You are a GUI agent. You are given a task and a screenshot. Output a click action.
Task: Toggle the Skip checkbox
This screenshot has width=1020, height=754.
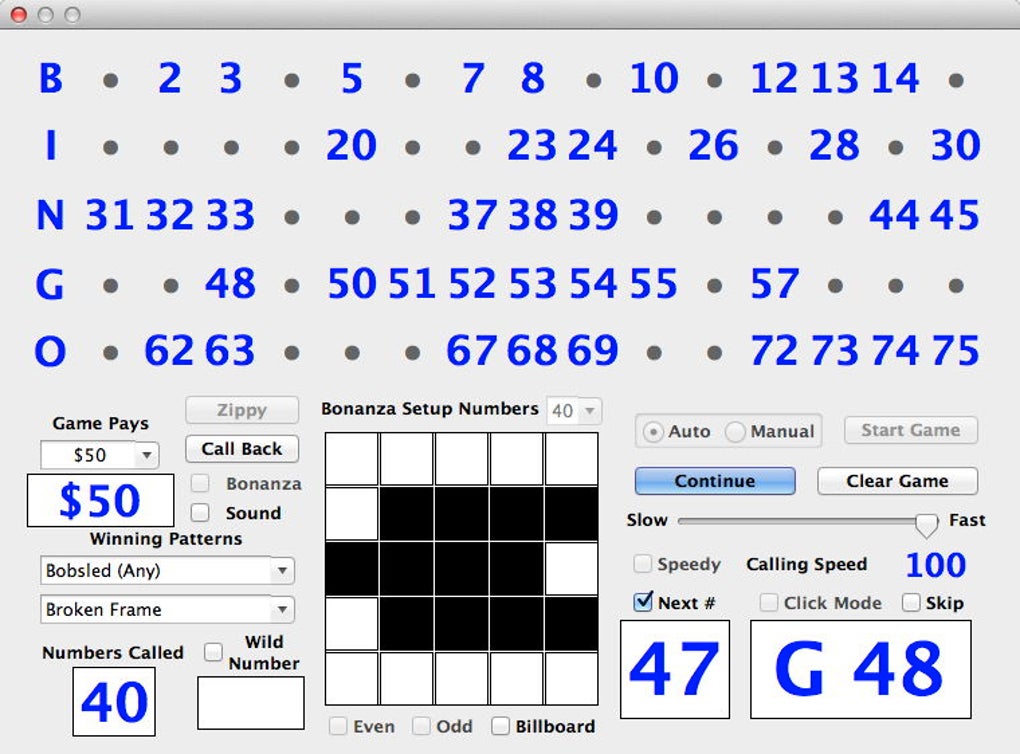click(911, 603)
